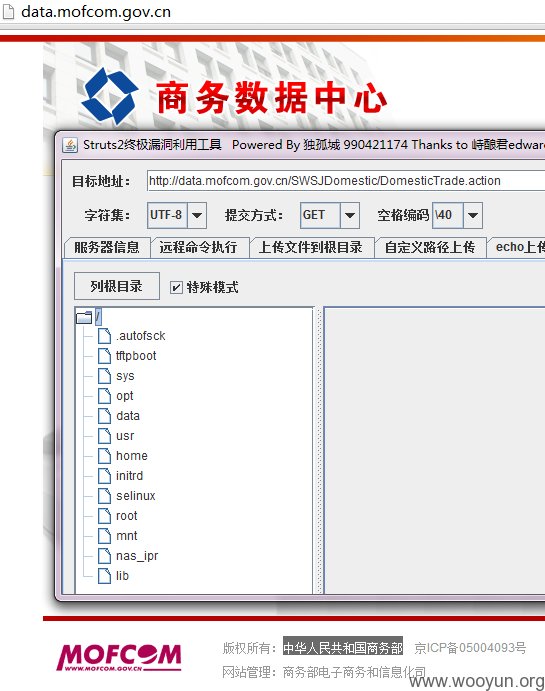Screen dimensions: 545x691
Task: Switch to the 远程命令执行 tab
Action: tap(198, 247)
